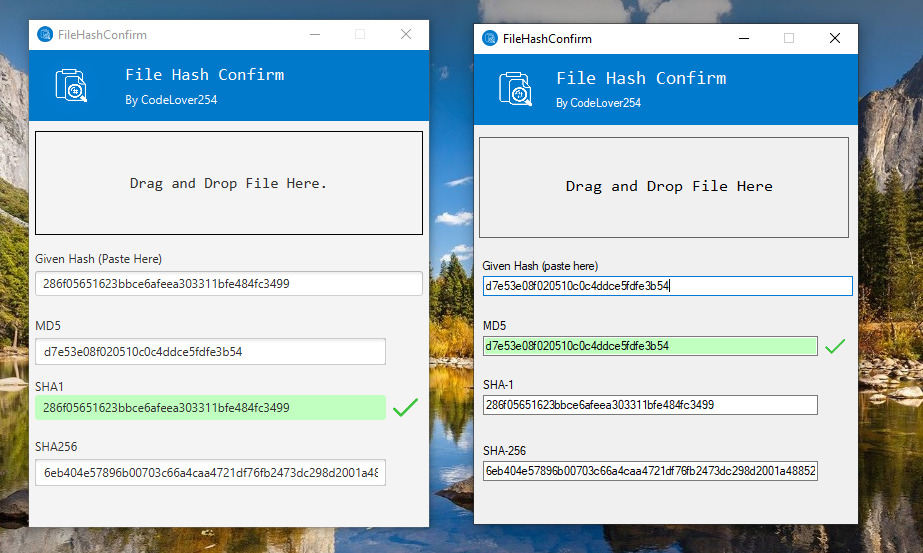Click the white MD5 hash field
This screenshot has height=553, width=923.
pyautogui.click(x=210, y=352)
